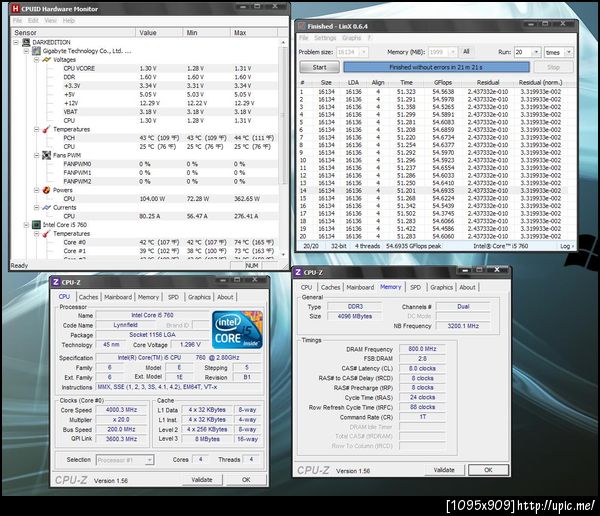600x516 pixels.
Task: Click the LinX window title icon
Action: [302, 26]
